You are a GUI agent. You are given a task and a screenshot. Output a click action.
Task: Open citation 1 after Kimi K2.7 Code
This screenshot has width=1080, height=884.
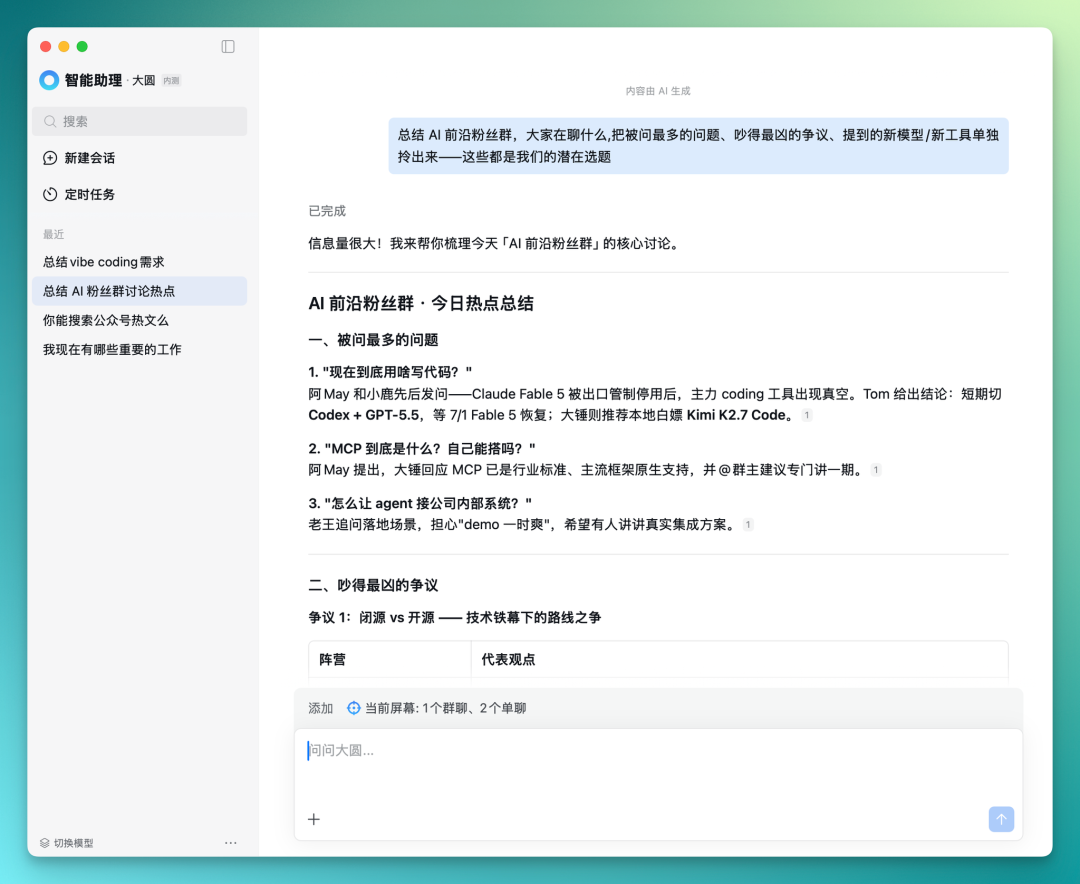point(807,415)
